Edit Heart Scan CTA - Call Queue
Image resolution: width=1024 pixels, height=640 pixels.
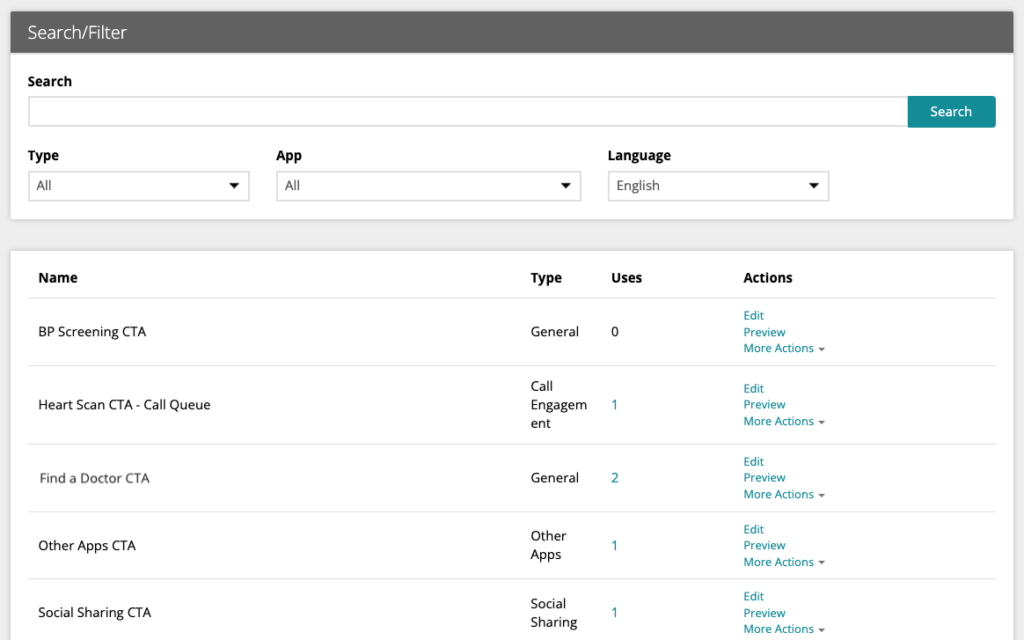[x=753, y=389]
